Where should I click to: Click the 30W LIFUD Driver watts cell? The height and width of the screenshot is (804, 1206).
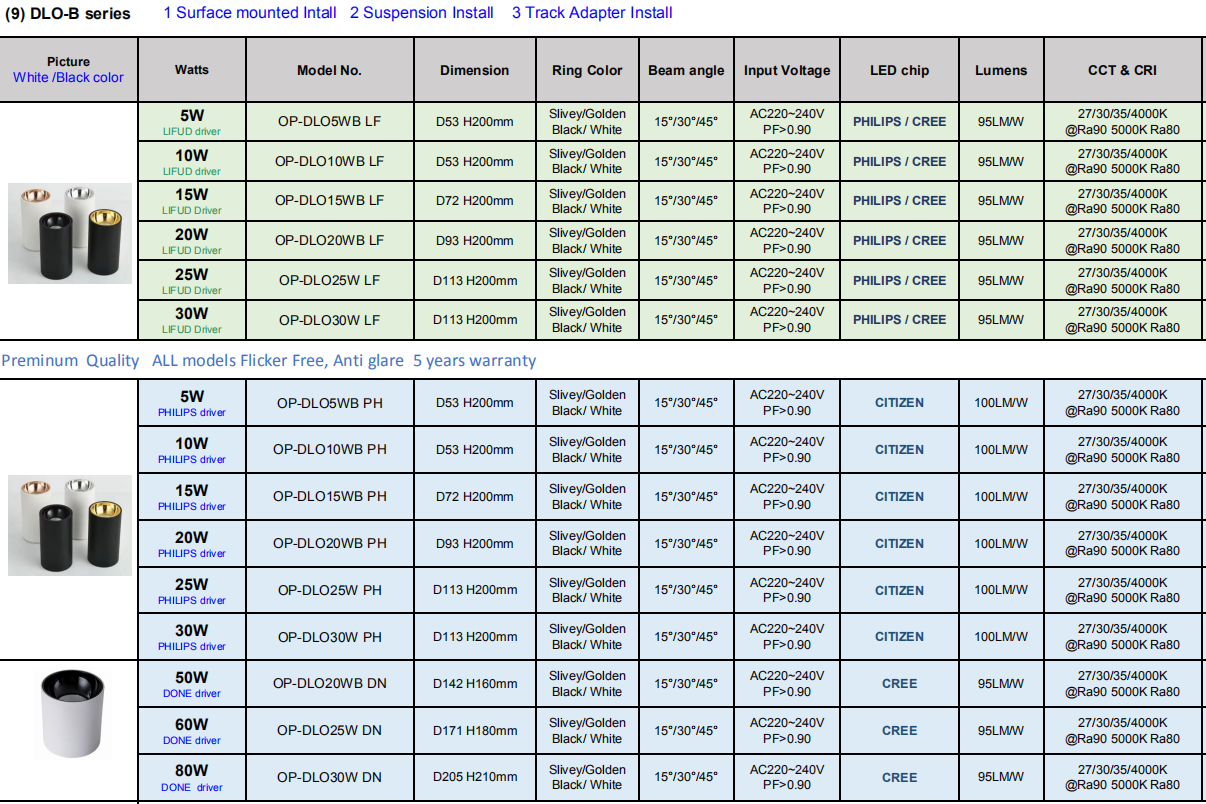(x=192, y=320)
